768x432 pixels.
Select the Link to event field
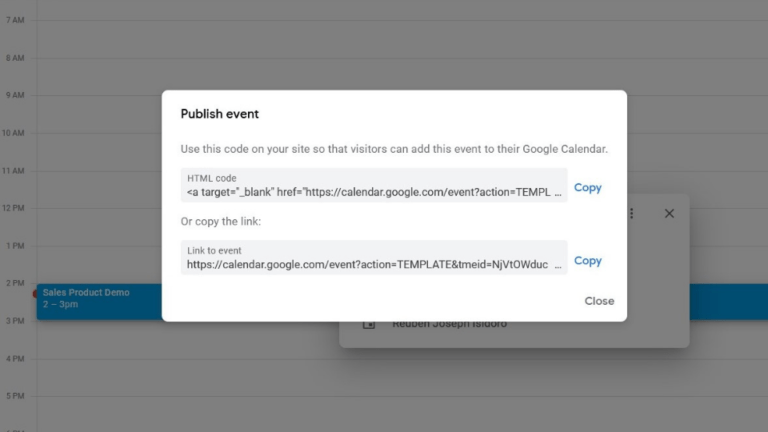pos(374,258)
